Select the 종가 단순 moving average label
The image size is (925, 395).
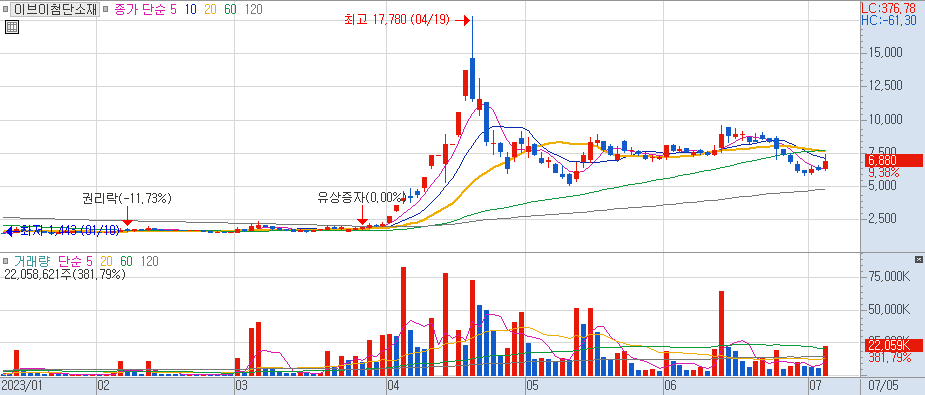pos(139,9)
